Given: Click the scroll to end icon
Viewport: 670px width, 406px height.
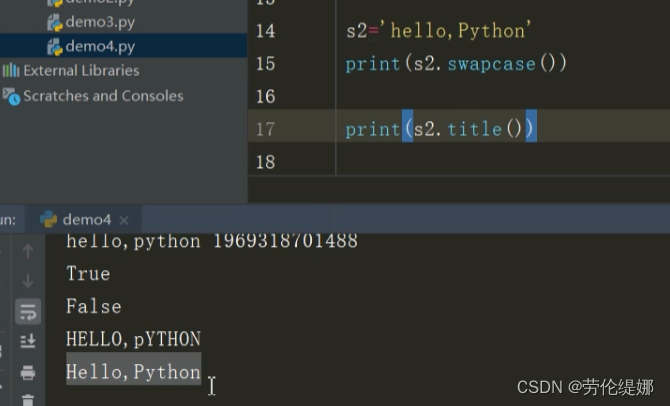Looking at the screenshot, I should tap(28, 341).
